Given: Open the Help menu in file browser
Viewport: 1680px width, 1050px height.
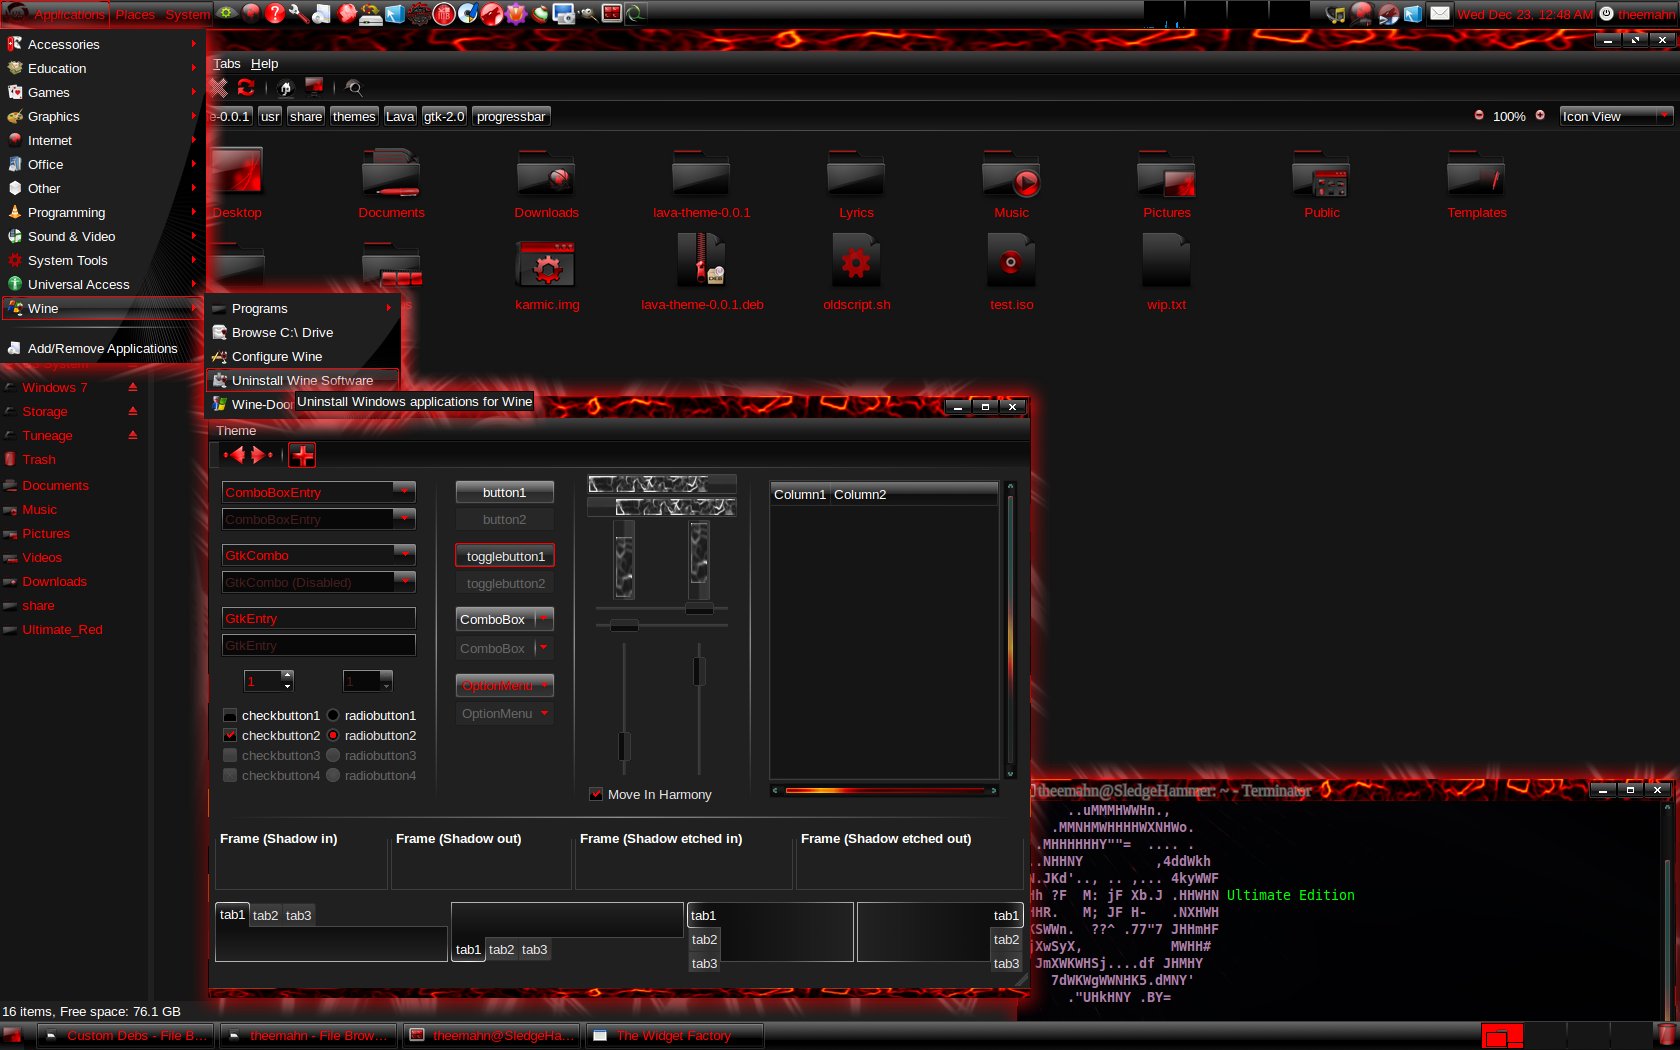Looking at the screenshot, I should coord(264,63).
